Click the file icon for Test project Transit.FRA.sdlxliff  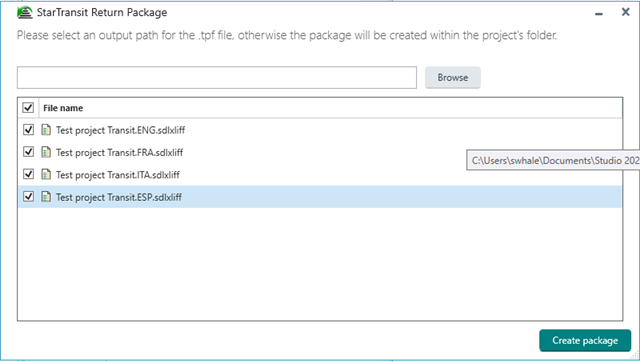tap(46, 152)
